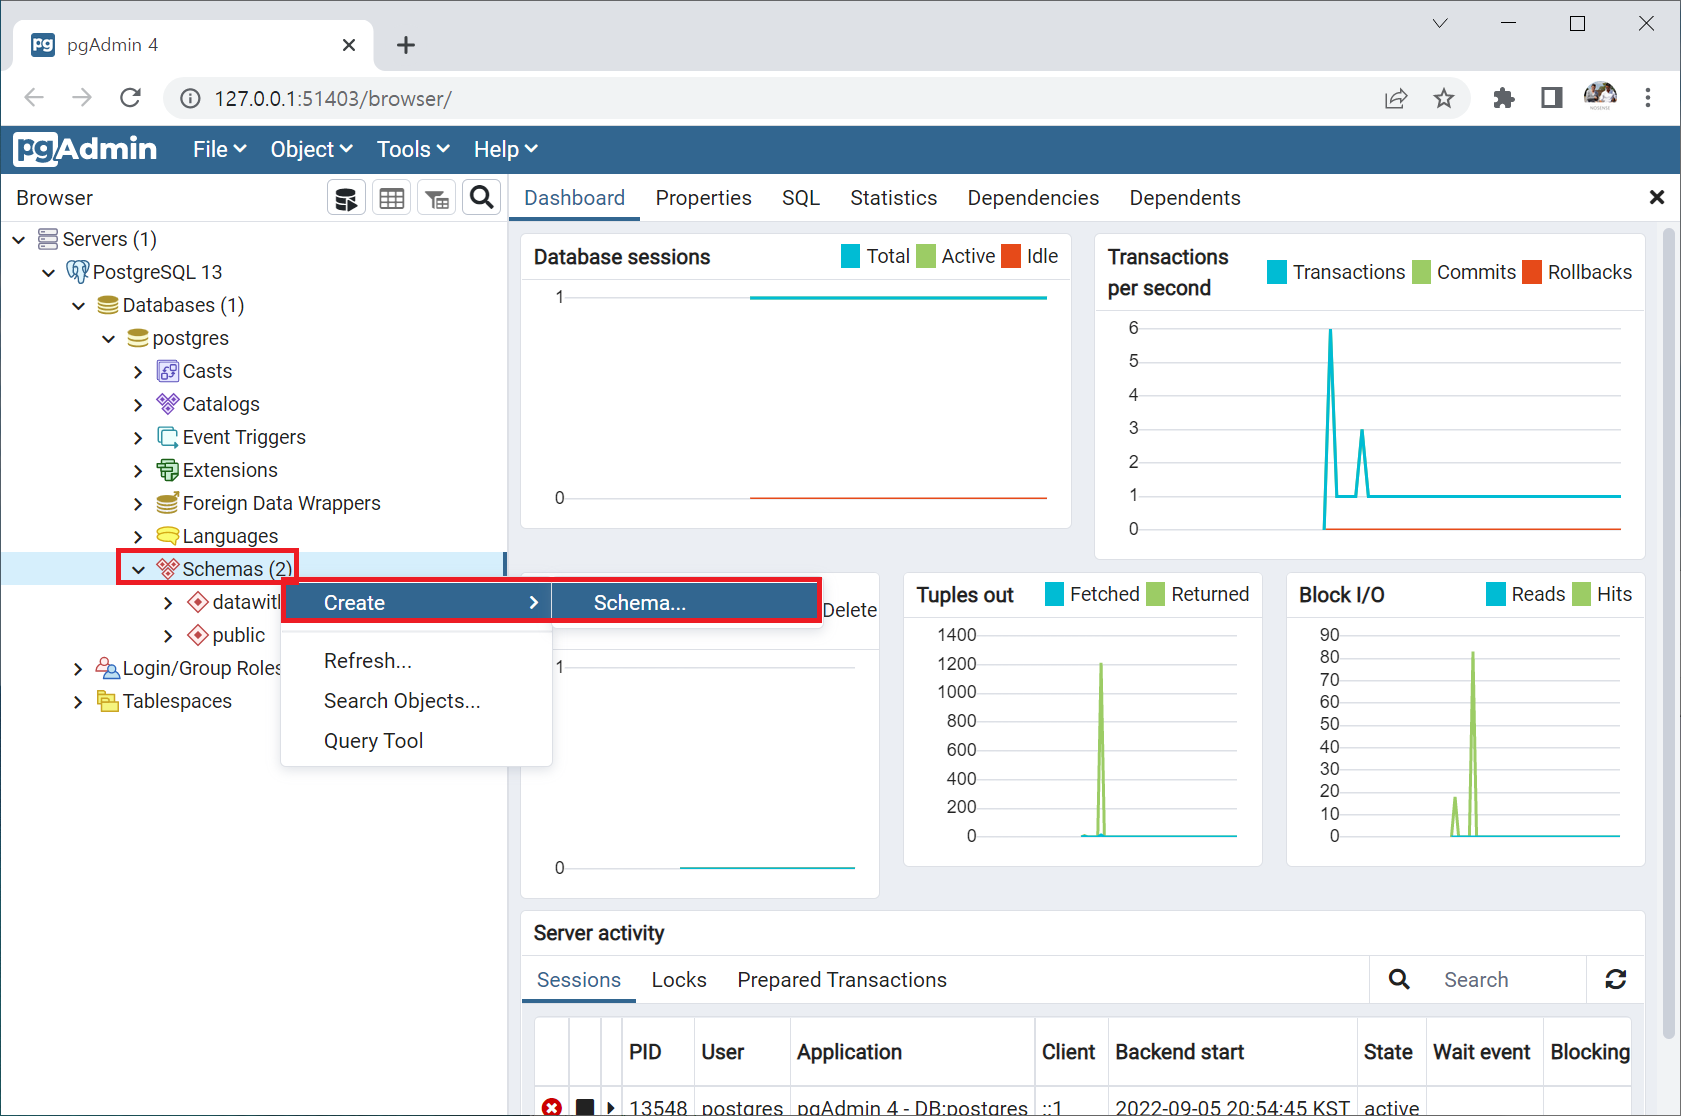Collapse the Servers tree node
The height and width of the screenshot is (1116, 1681).
click(x=18, y=239)
